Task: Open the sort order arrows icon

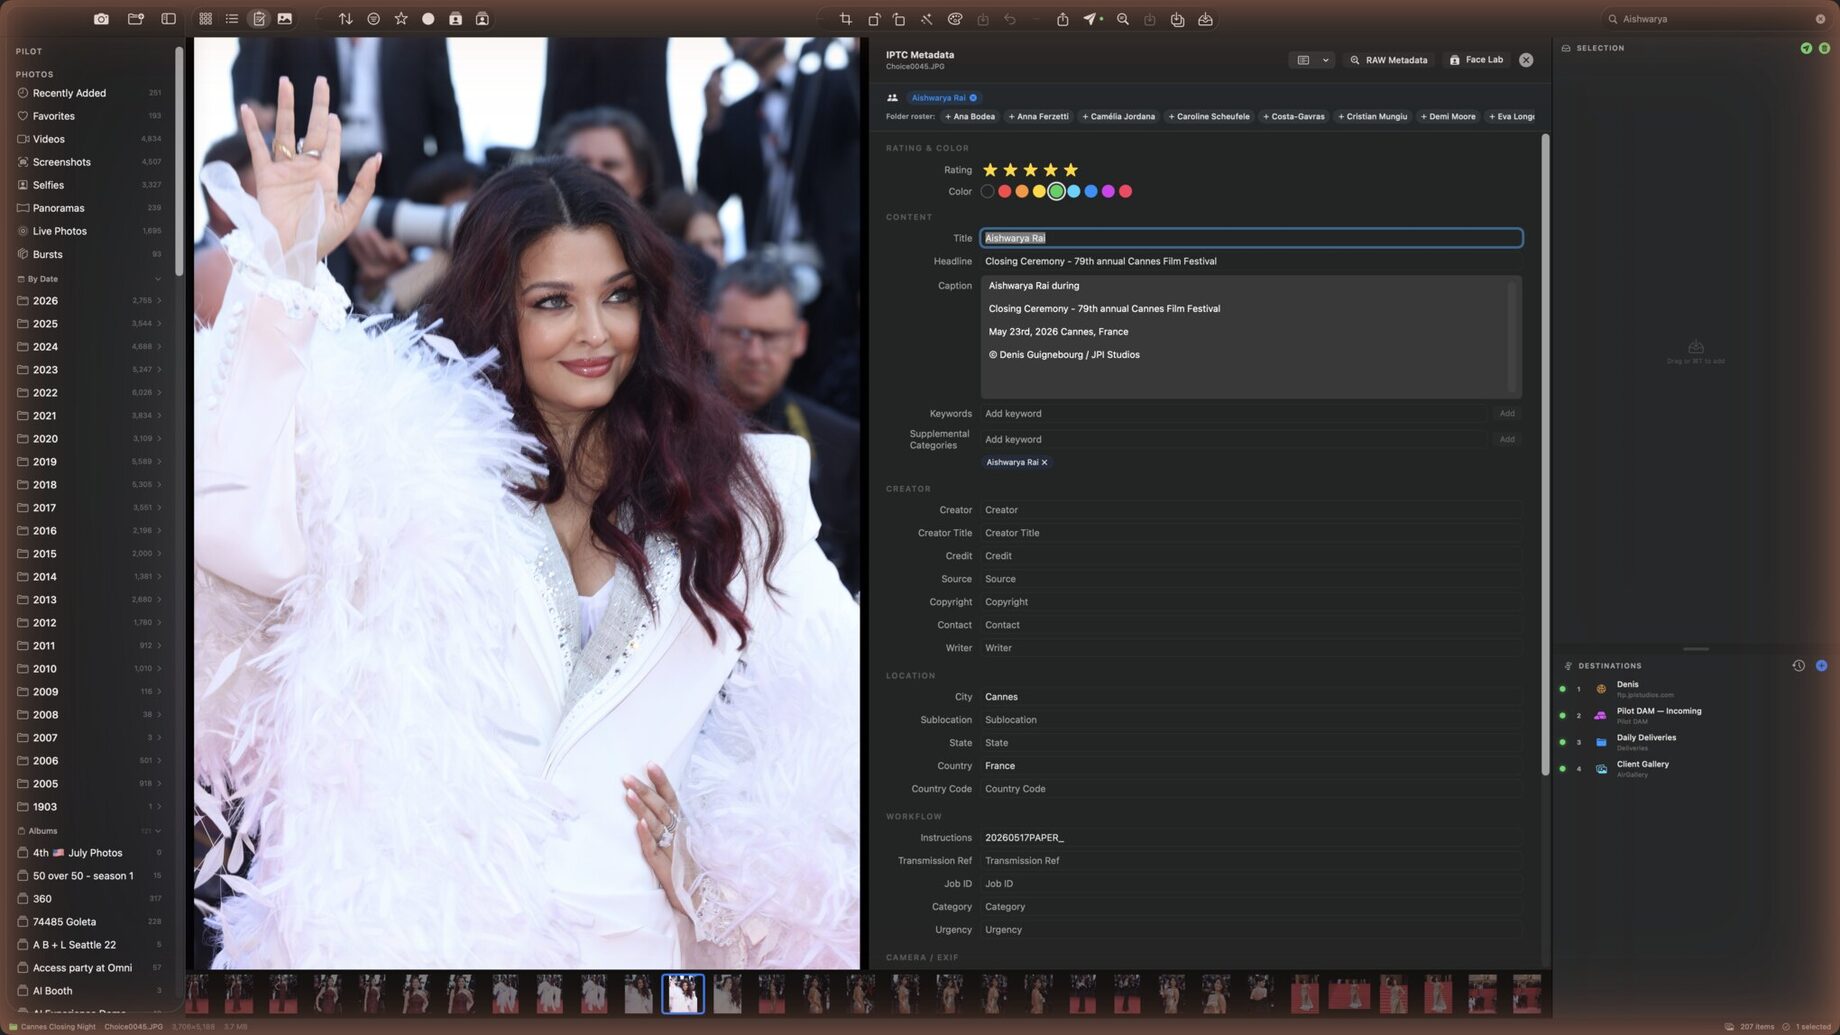Action: click(345, 19)
